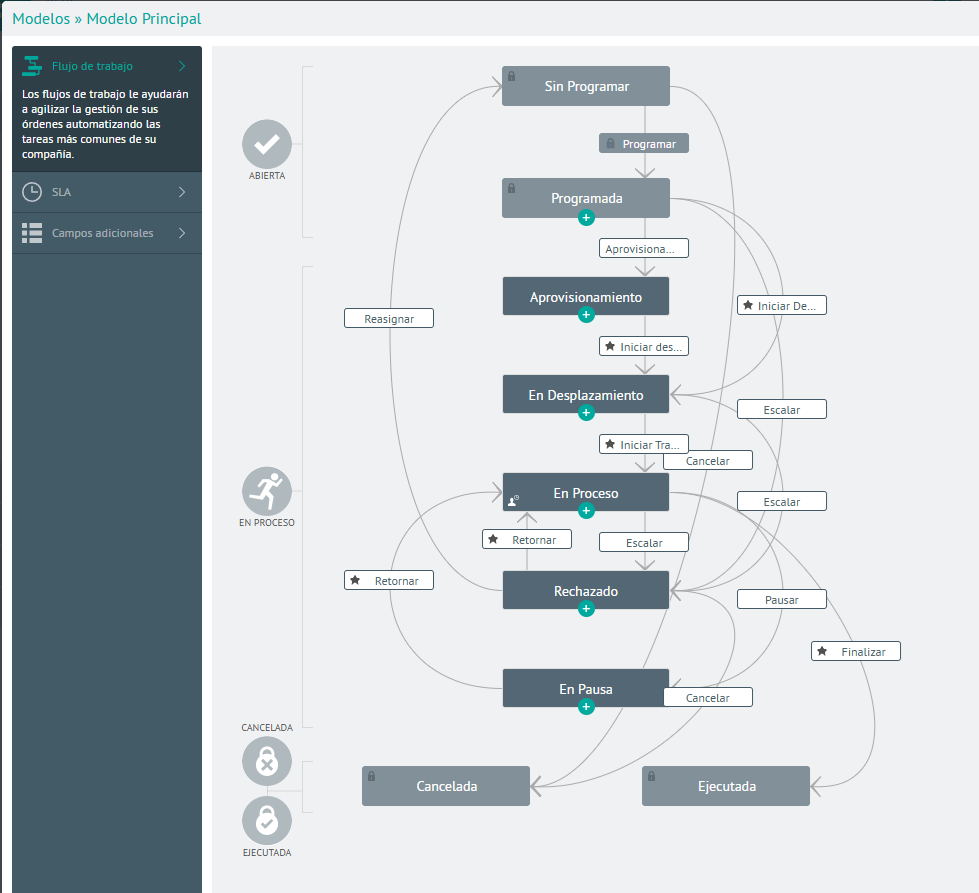Screen dimensions: 979x893
Task: Click the star on Iniciar des... transition
Action: 610,346
